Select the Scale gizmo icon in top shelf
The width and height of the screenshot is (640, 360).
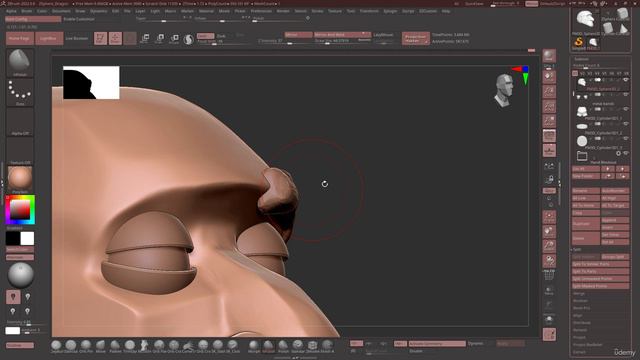[160, 39]
